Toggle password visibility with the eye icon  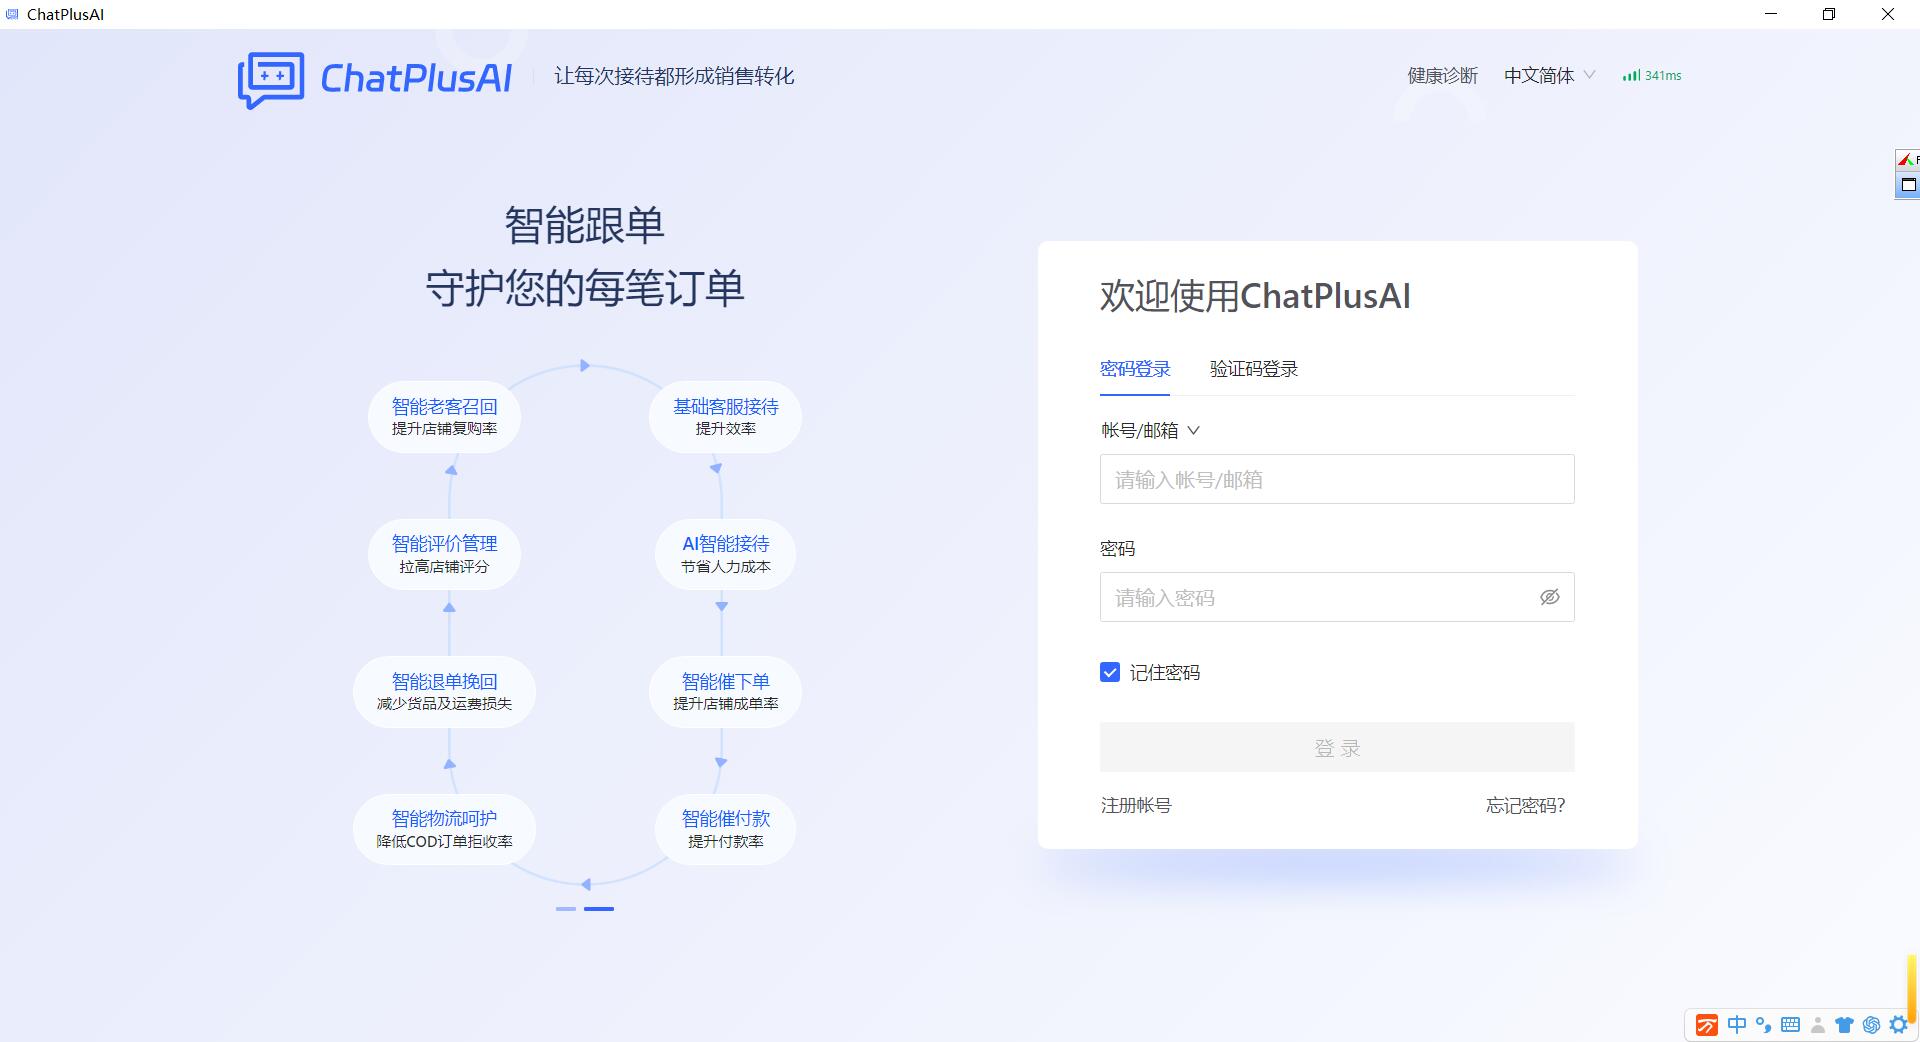[1549, 597]
